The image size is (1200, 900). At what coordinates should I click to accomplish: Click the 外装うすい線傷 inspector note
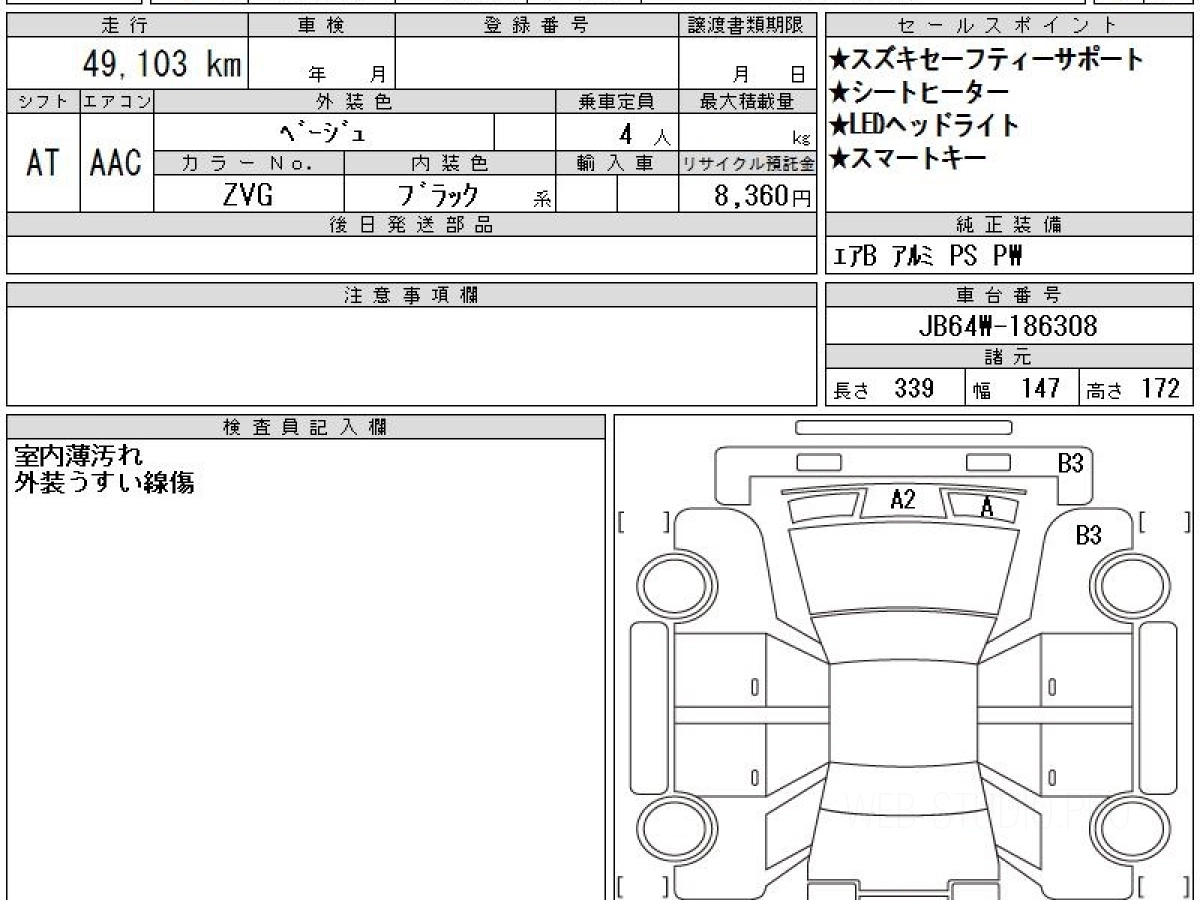(104, 483)
